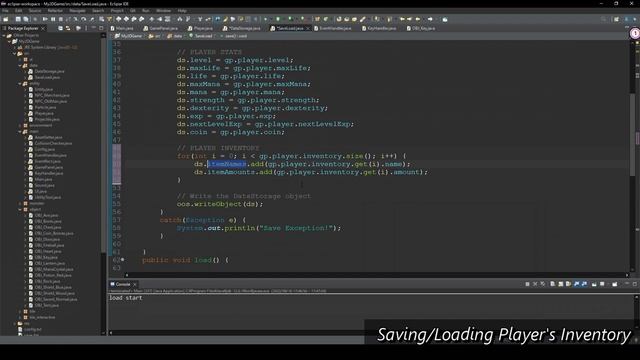Click the Debug bug toolbar icon

265,19
